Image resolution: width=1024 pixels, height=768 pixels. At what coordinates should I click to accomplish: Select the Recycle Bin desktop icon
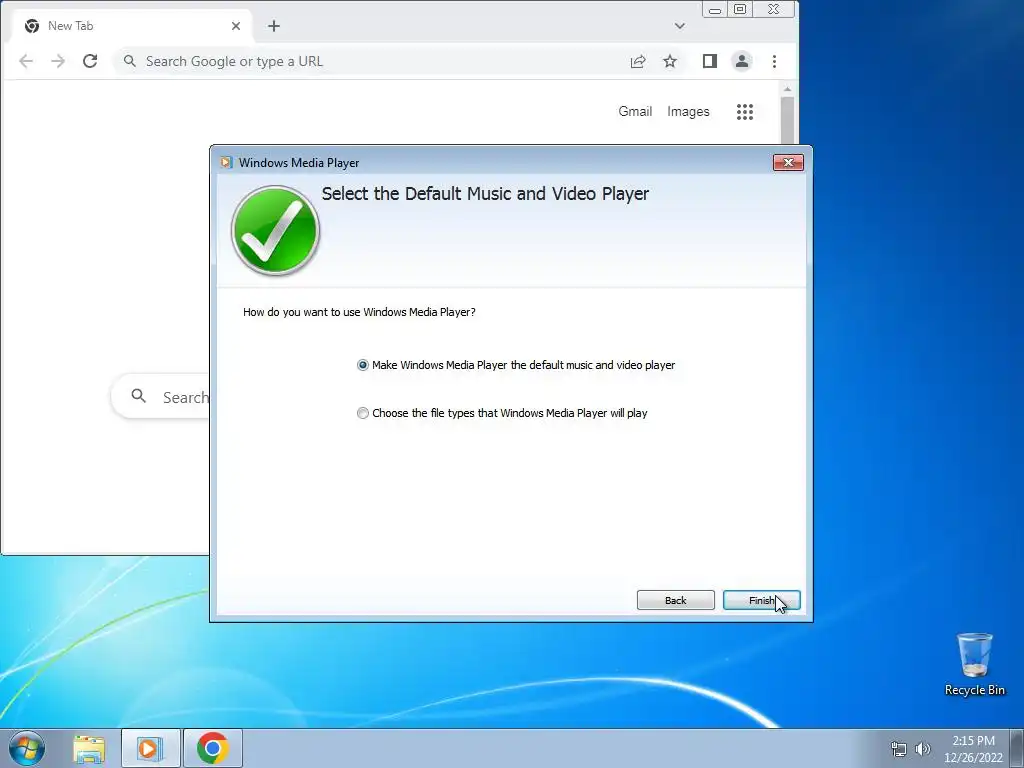tap(974, 664)
